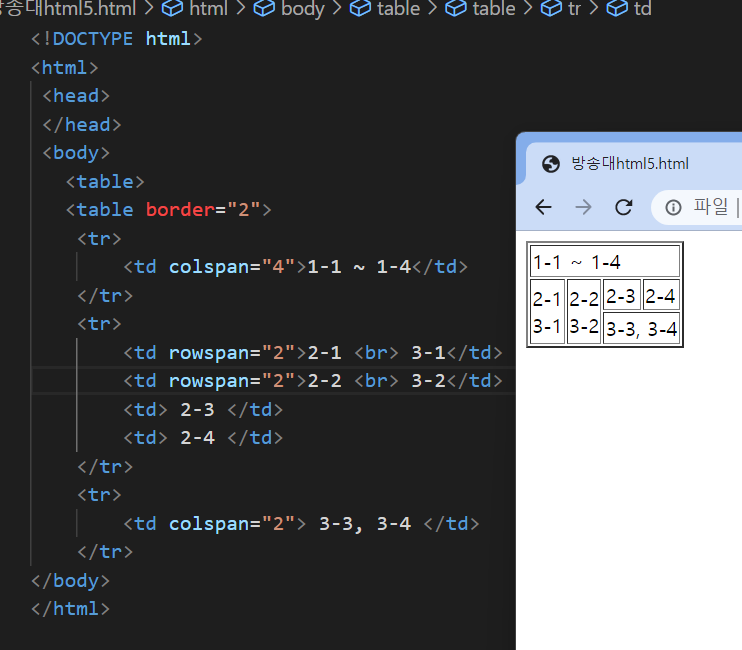Click the cube icon before td breadcrumb
The width and height of the screenshot is (742, 650).
tap(617, 9)
